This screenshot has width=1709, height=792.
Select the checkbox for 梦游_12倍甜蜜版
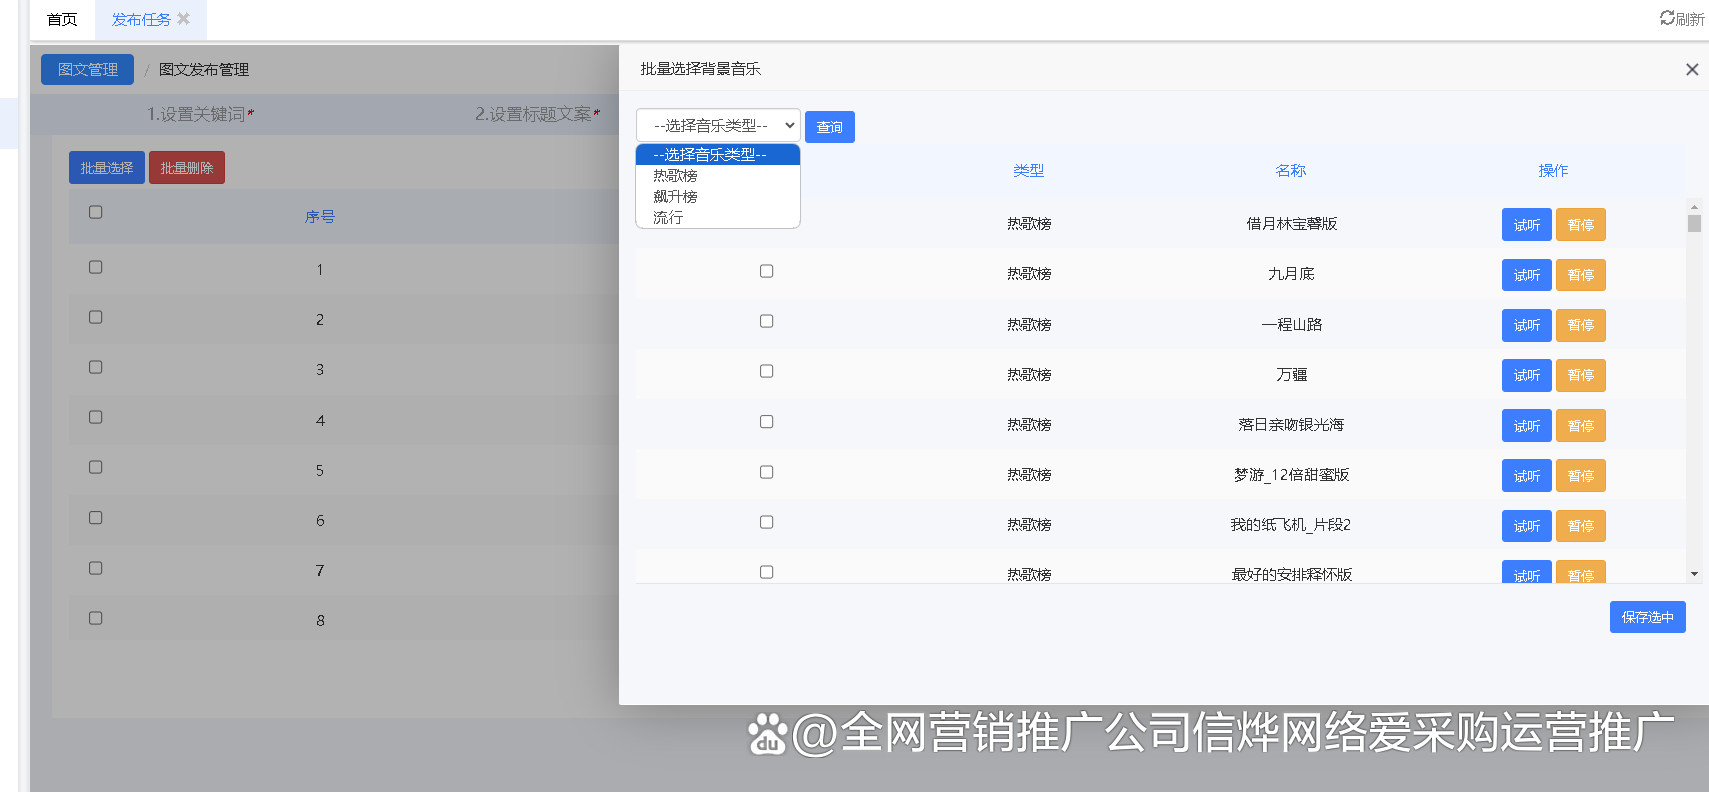click(766, 472)
